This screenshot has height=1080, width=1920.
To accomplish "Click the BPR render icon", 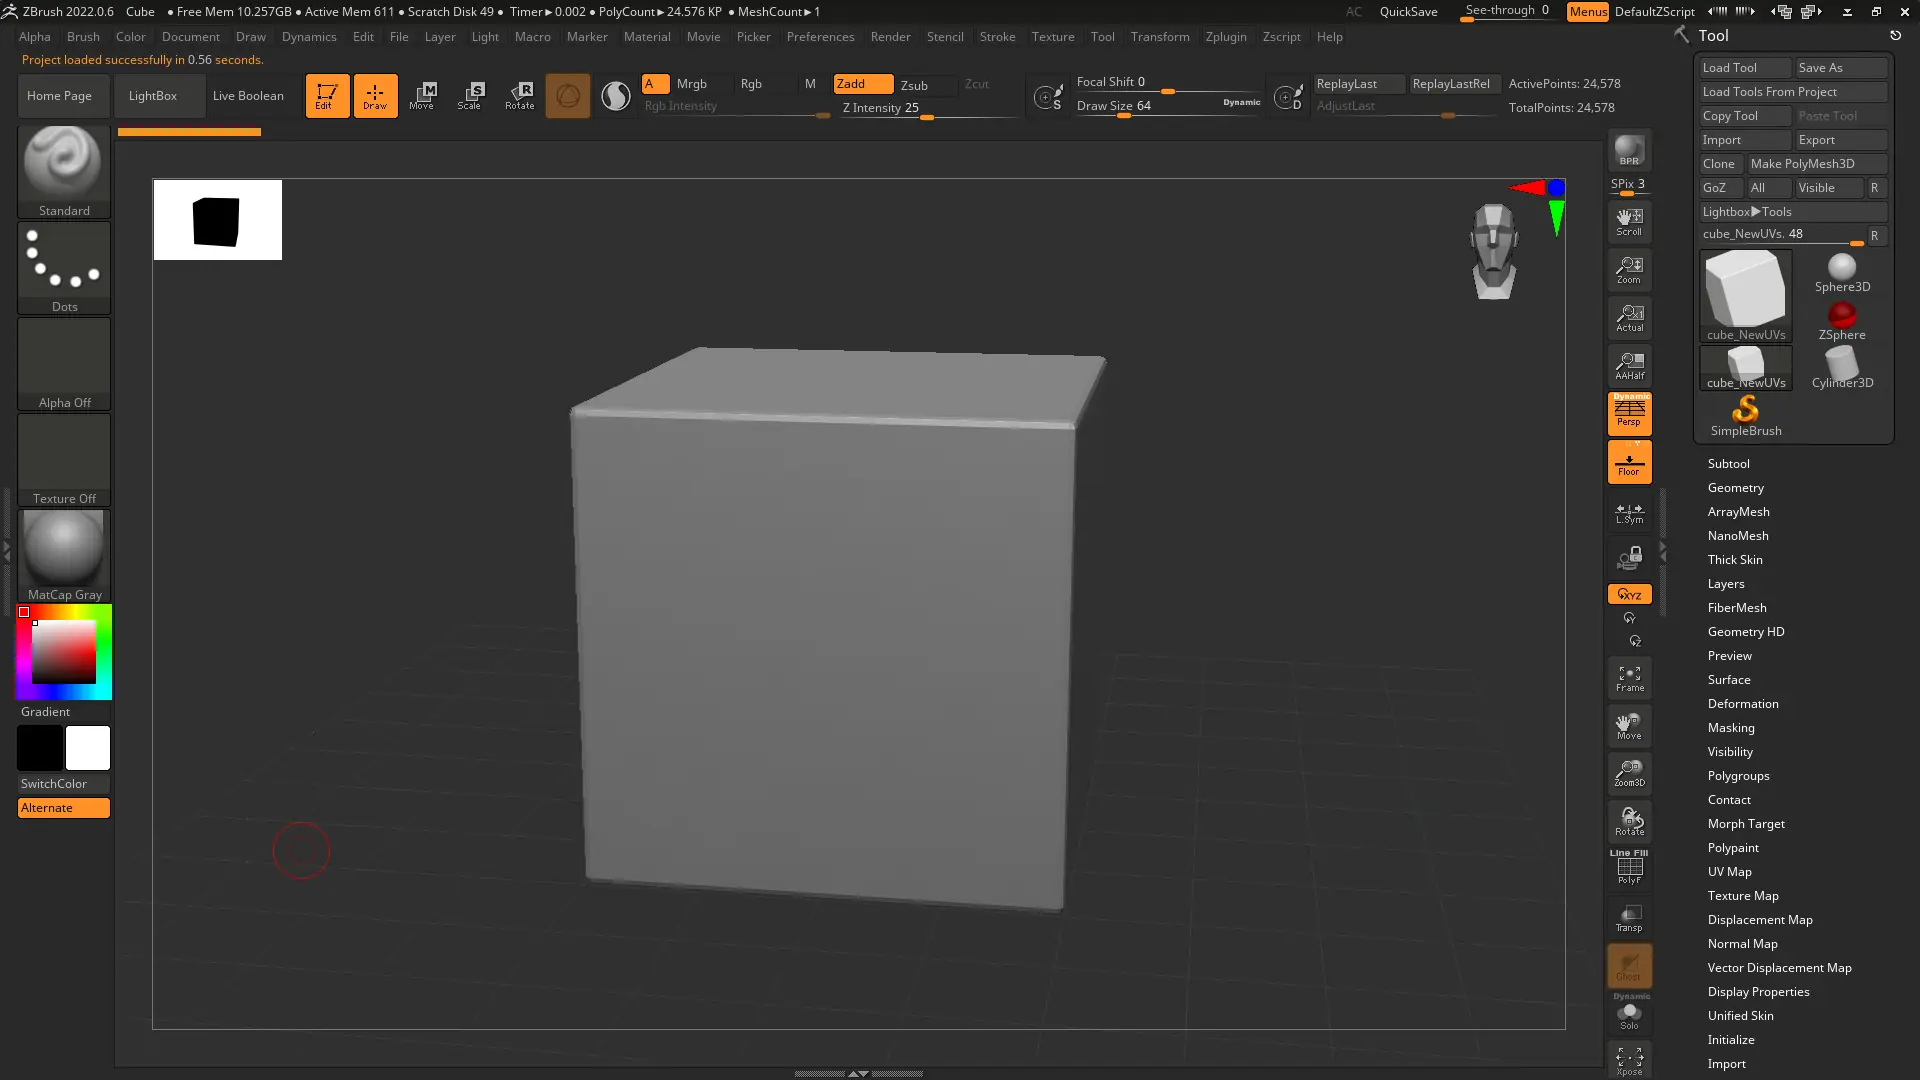I will click(1629, 151).
